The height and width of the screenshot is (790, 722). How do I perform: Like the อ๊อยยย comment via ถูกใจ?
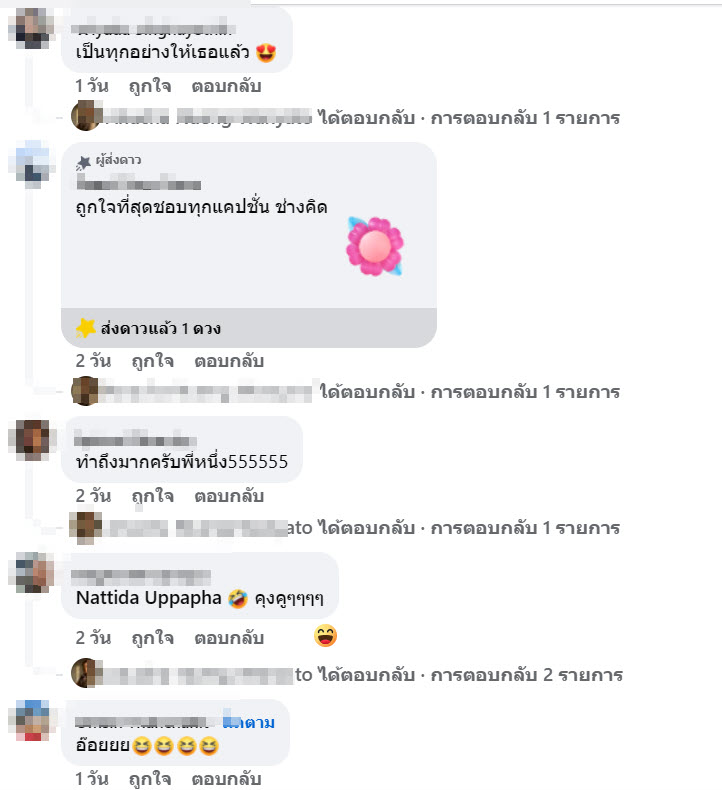click(x=150, y=779)
